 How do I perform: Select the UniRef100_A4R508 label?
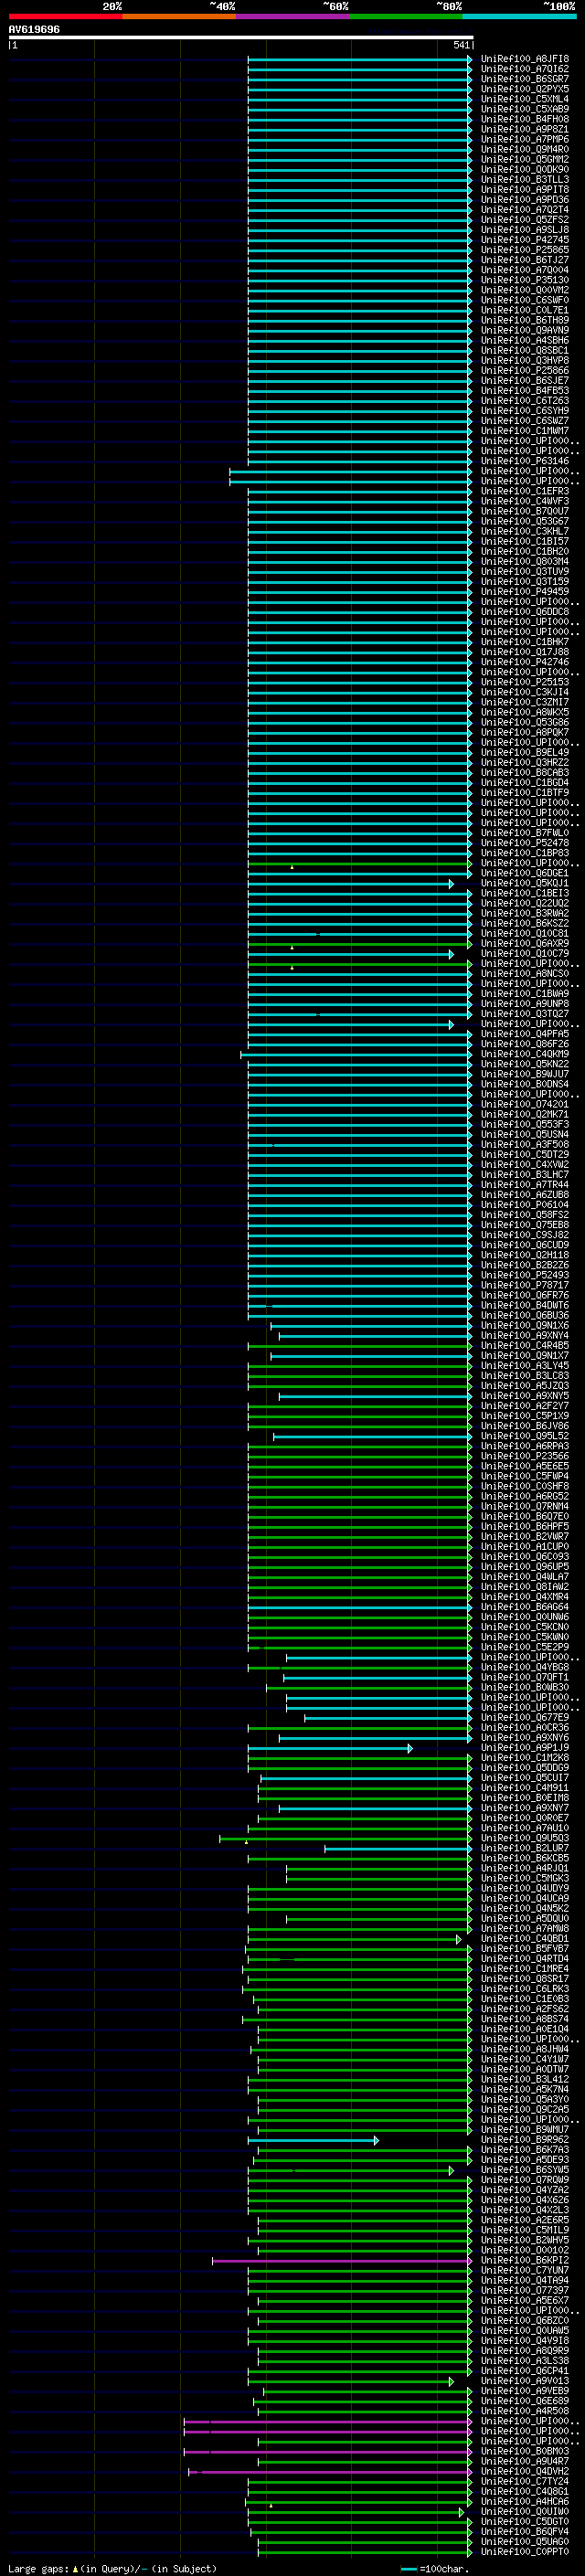525,2411
